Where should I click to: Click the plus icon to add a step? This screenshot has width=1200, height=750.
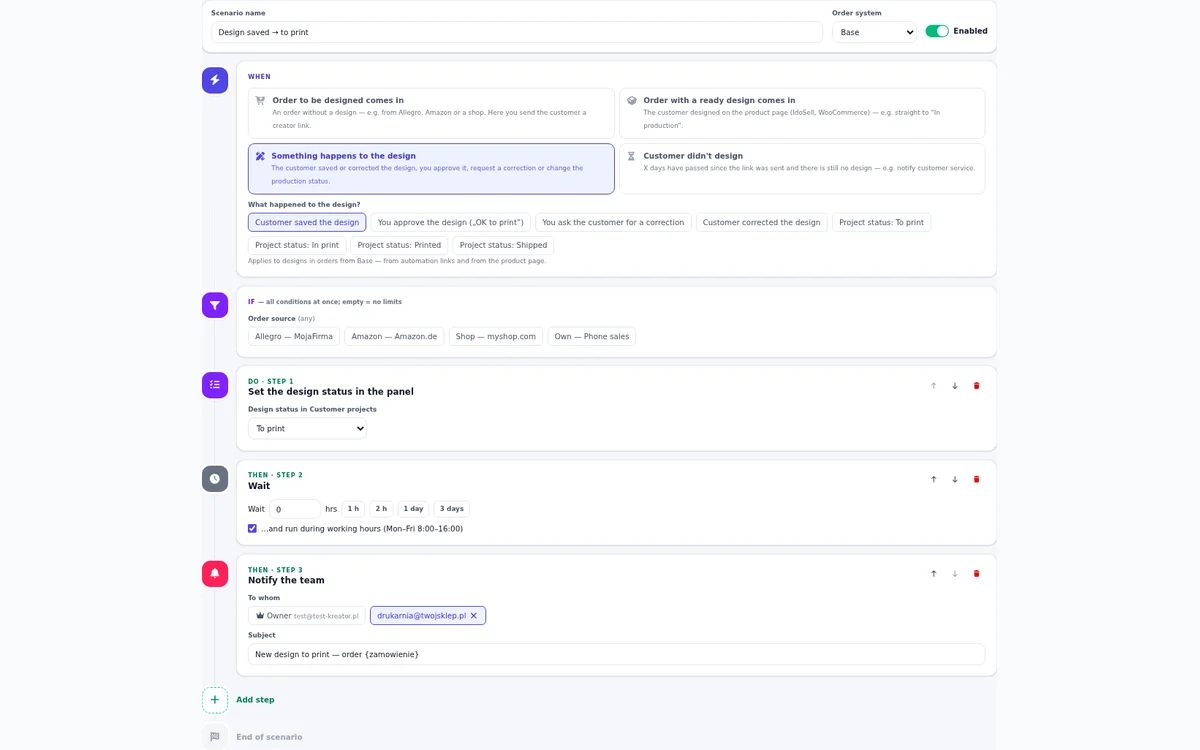(x=215, y=700)
